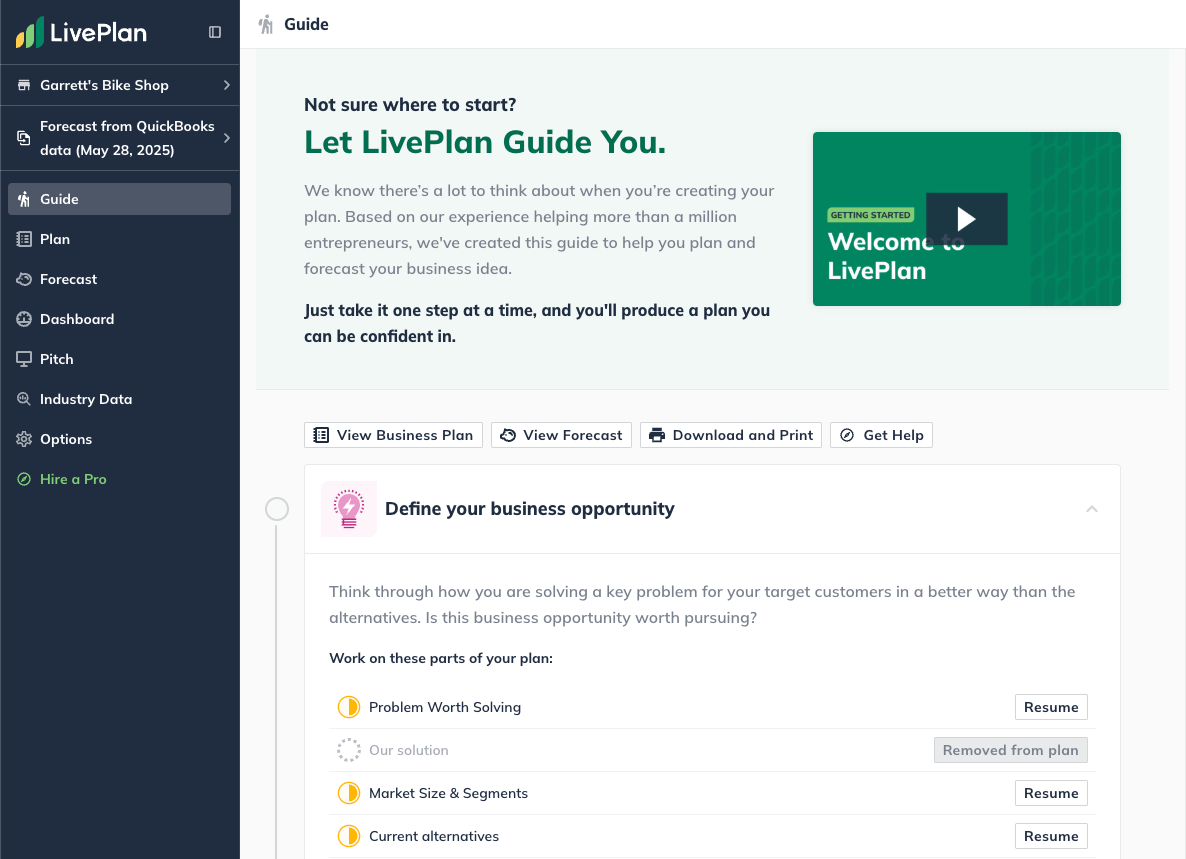Click the Forecast piggy bank icon
This screenshot has height=859, width=1186.
(x=24, y=279)
